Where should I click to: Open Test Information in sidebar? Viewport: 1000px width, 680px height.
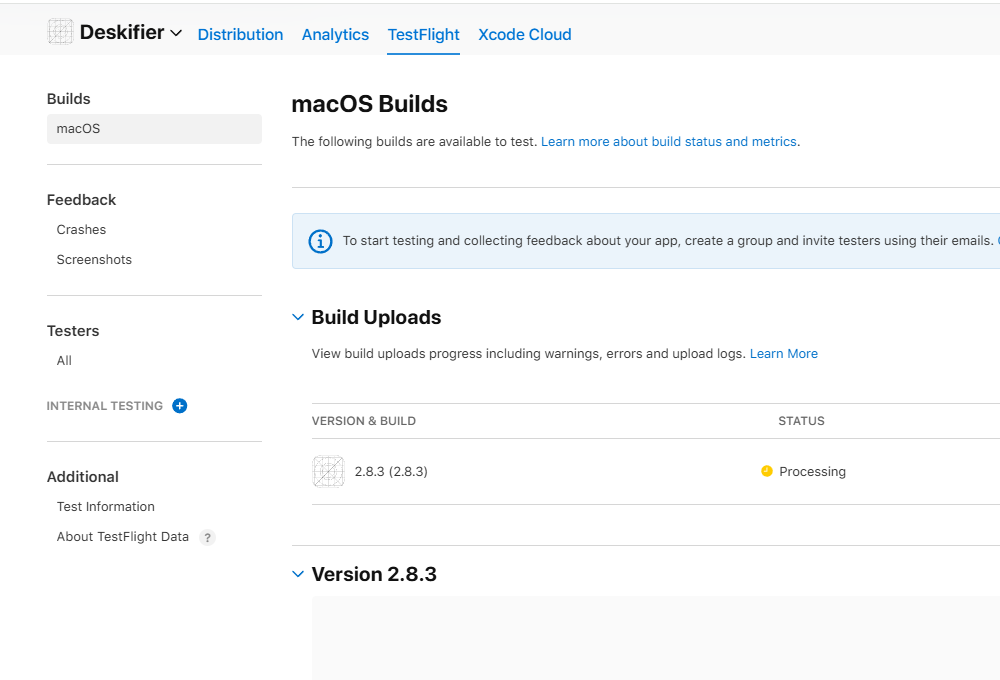click(x=106, y=506)
